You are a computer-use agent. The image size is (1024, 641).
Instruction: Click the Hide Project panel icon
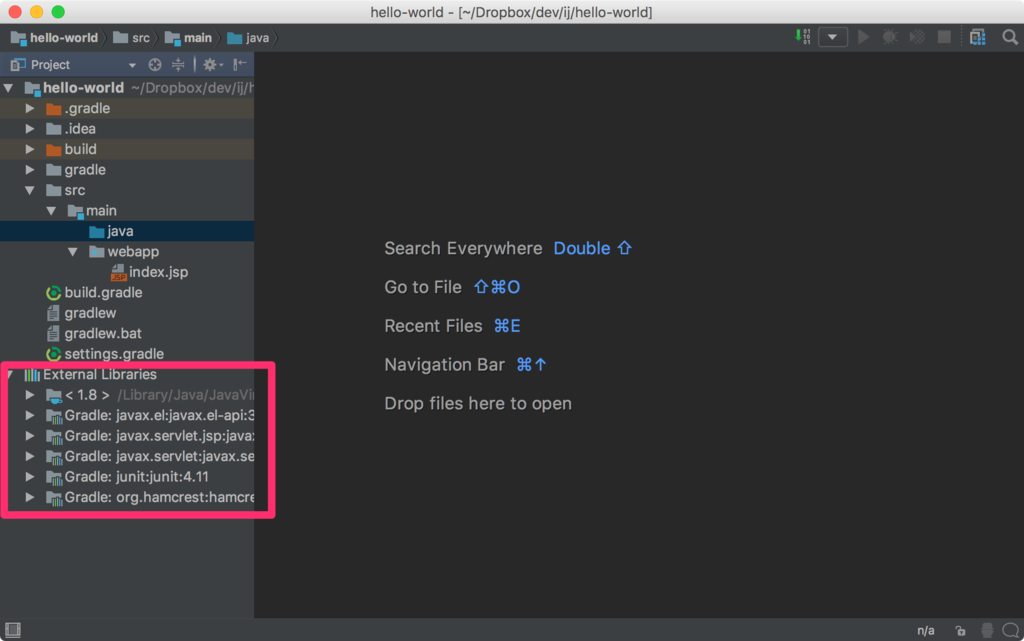(240, 64)
